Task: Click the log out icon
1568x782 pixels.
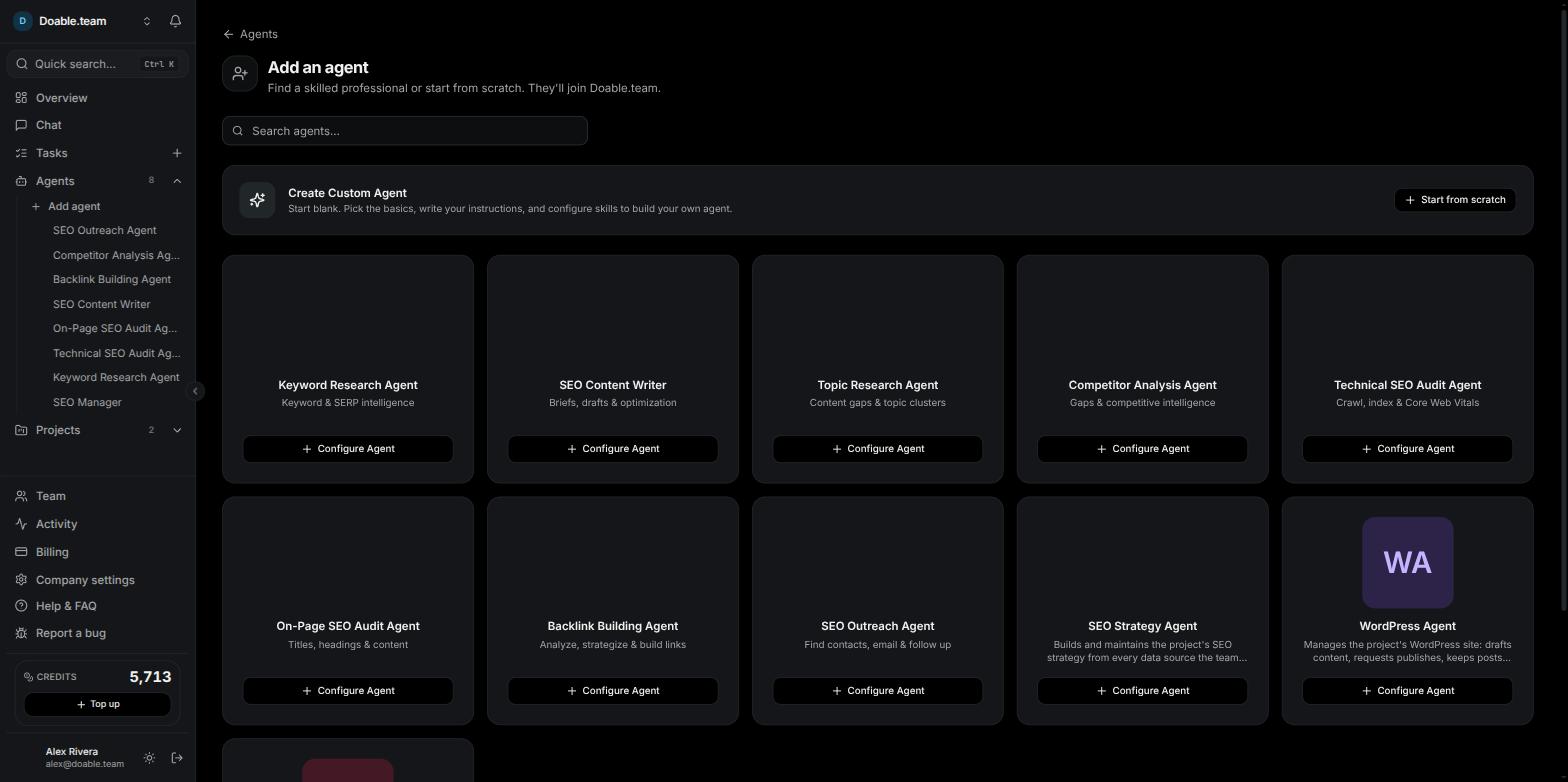Action: pyautogui.click(x=177, y=758)
